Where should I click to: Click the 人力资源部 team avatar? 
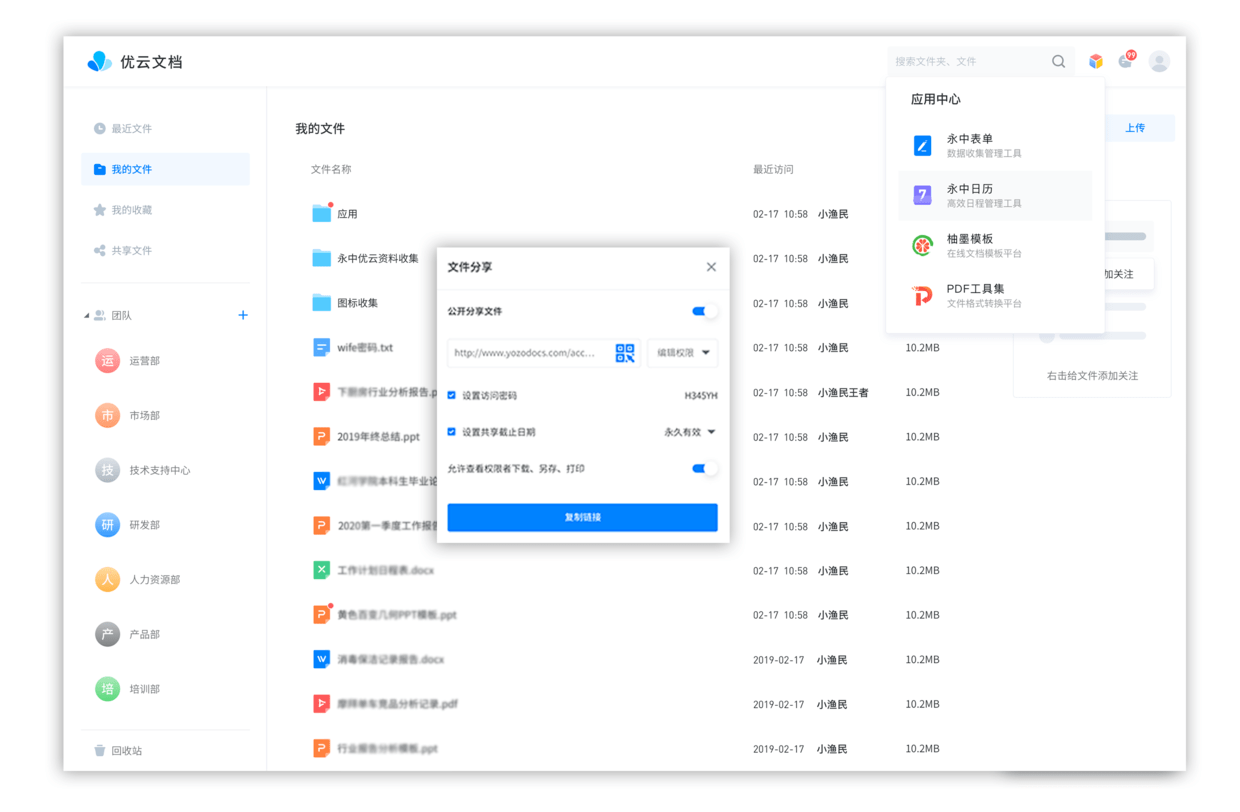(107, 579)
